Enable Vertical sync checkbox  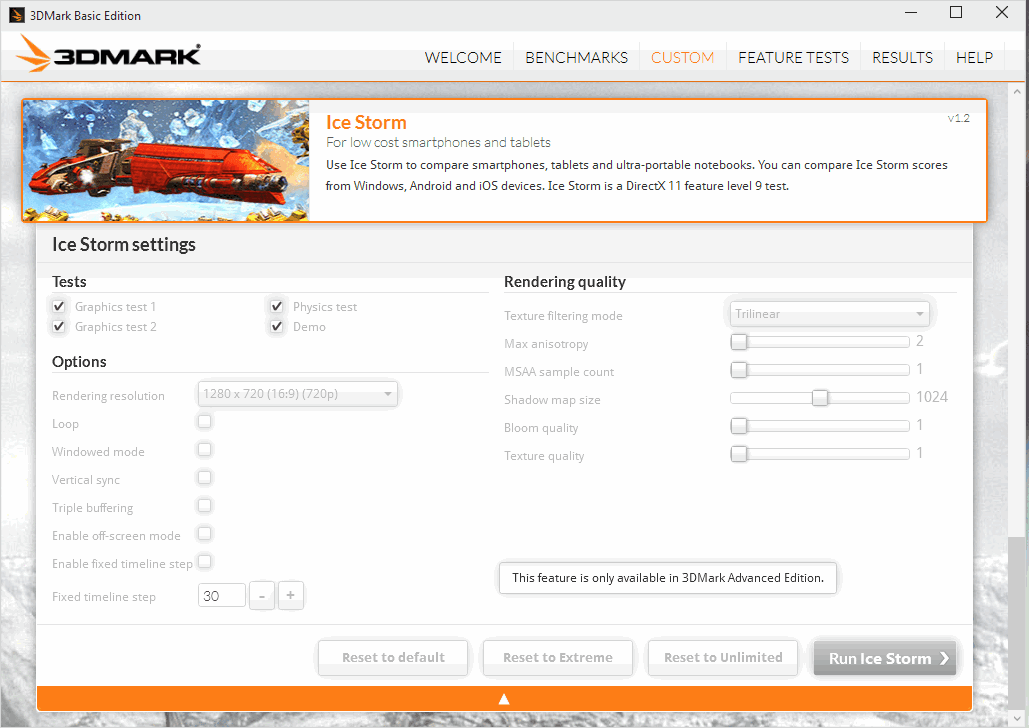click(x=205, y=477)
